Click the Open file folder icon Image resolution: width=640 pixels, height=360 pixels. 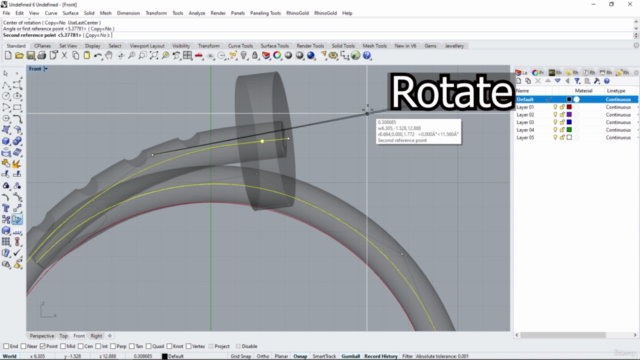[19, 56]
